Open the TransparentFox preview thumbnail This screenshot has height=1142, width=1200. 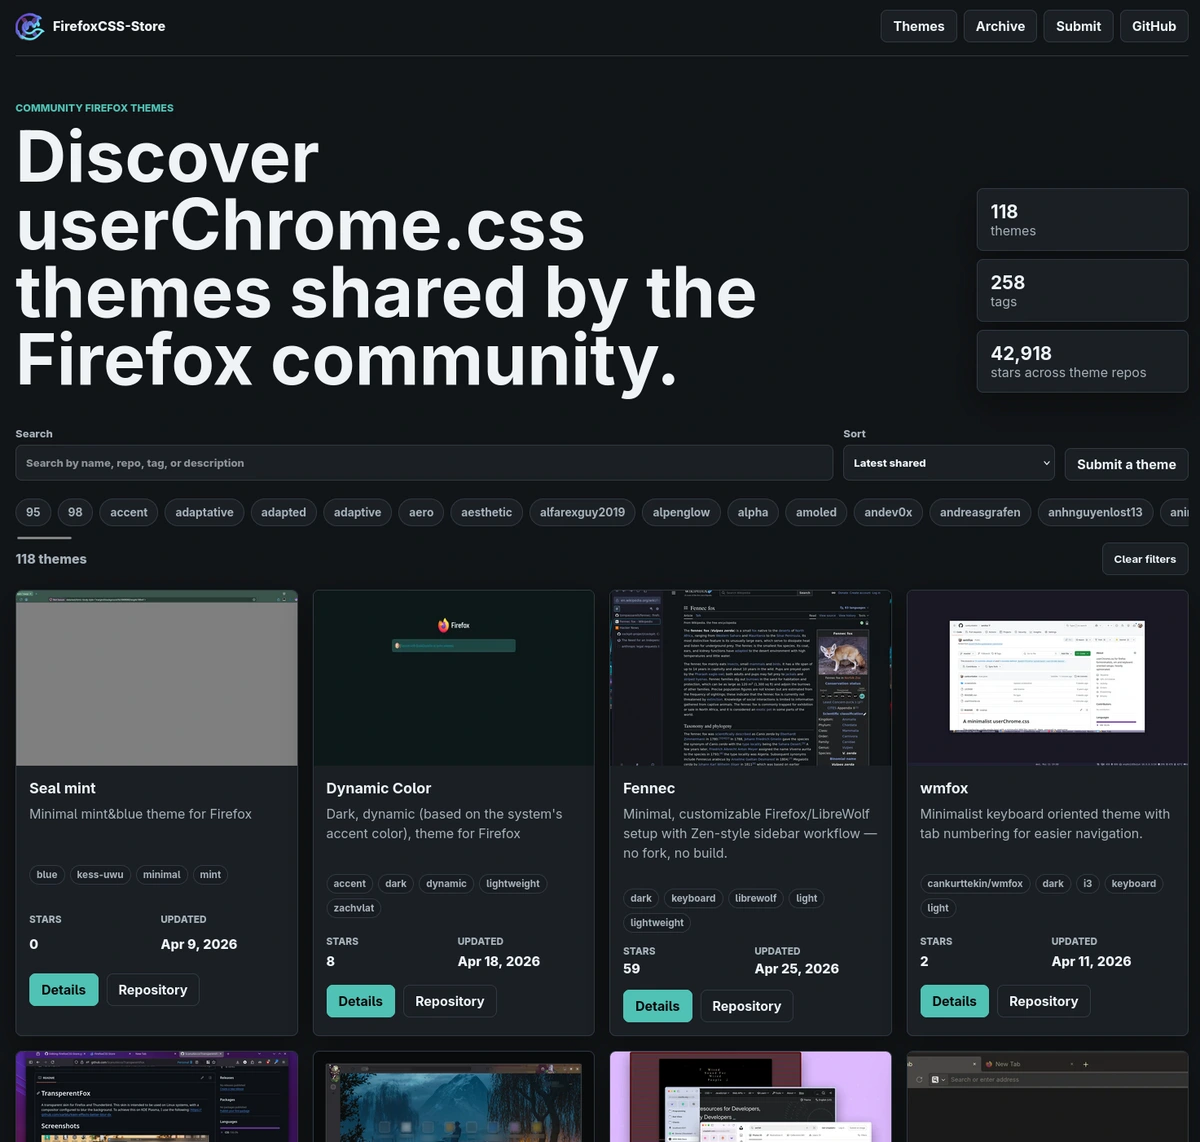(157, 1096)
